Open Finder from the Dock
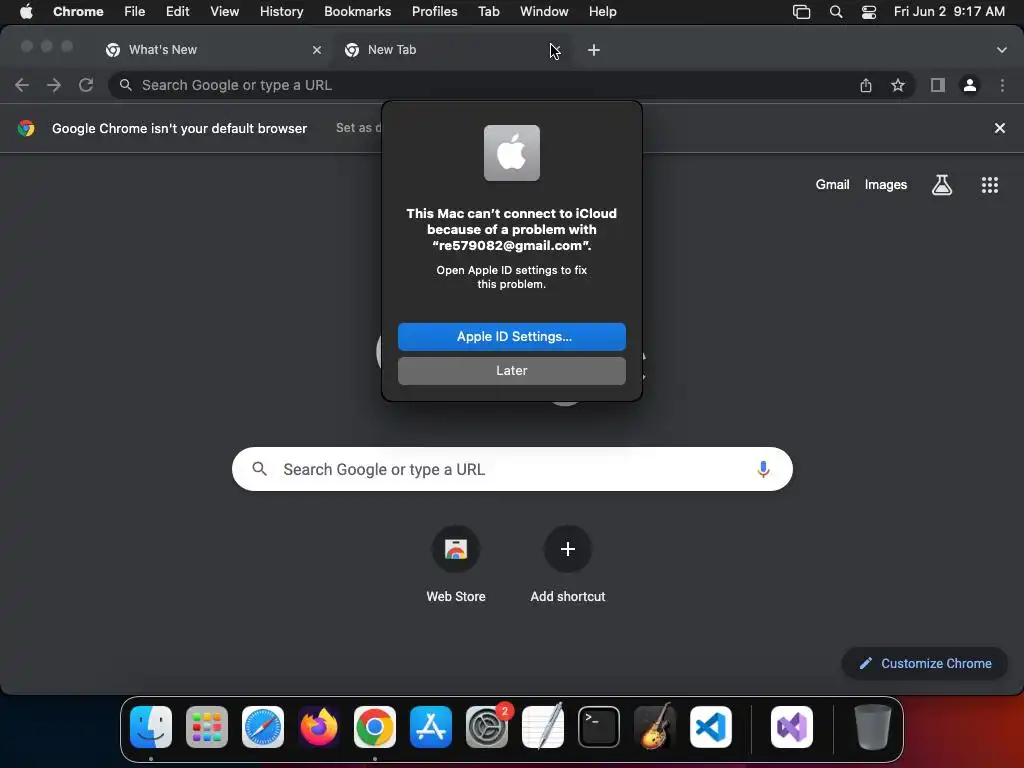Screen dimensions: 1024x768 tap(151, 727)
